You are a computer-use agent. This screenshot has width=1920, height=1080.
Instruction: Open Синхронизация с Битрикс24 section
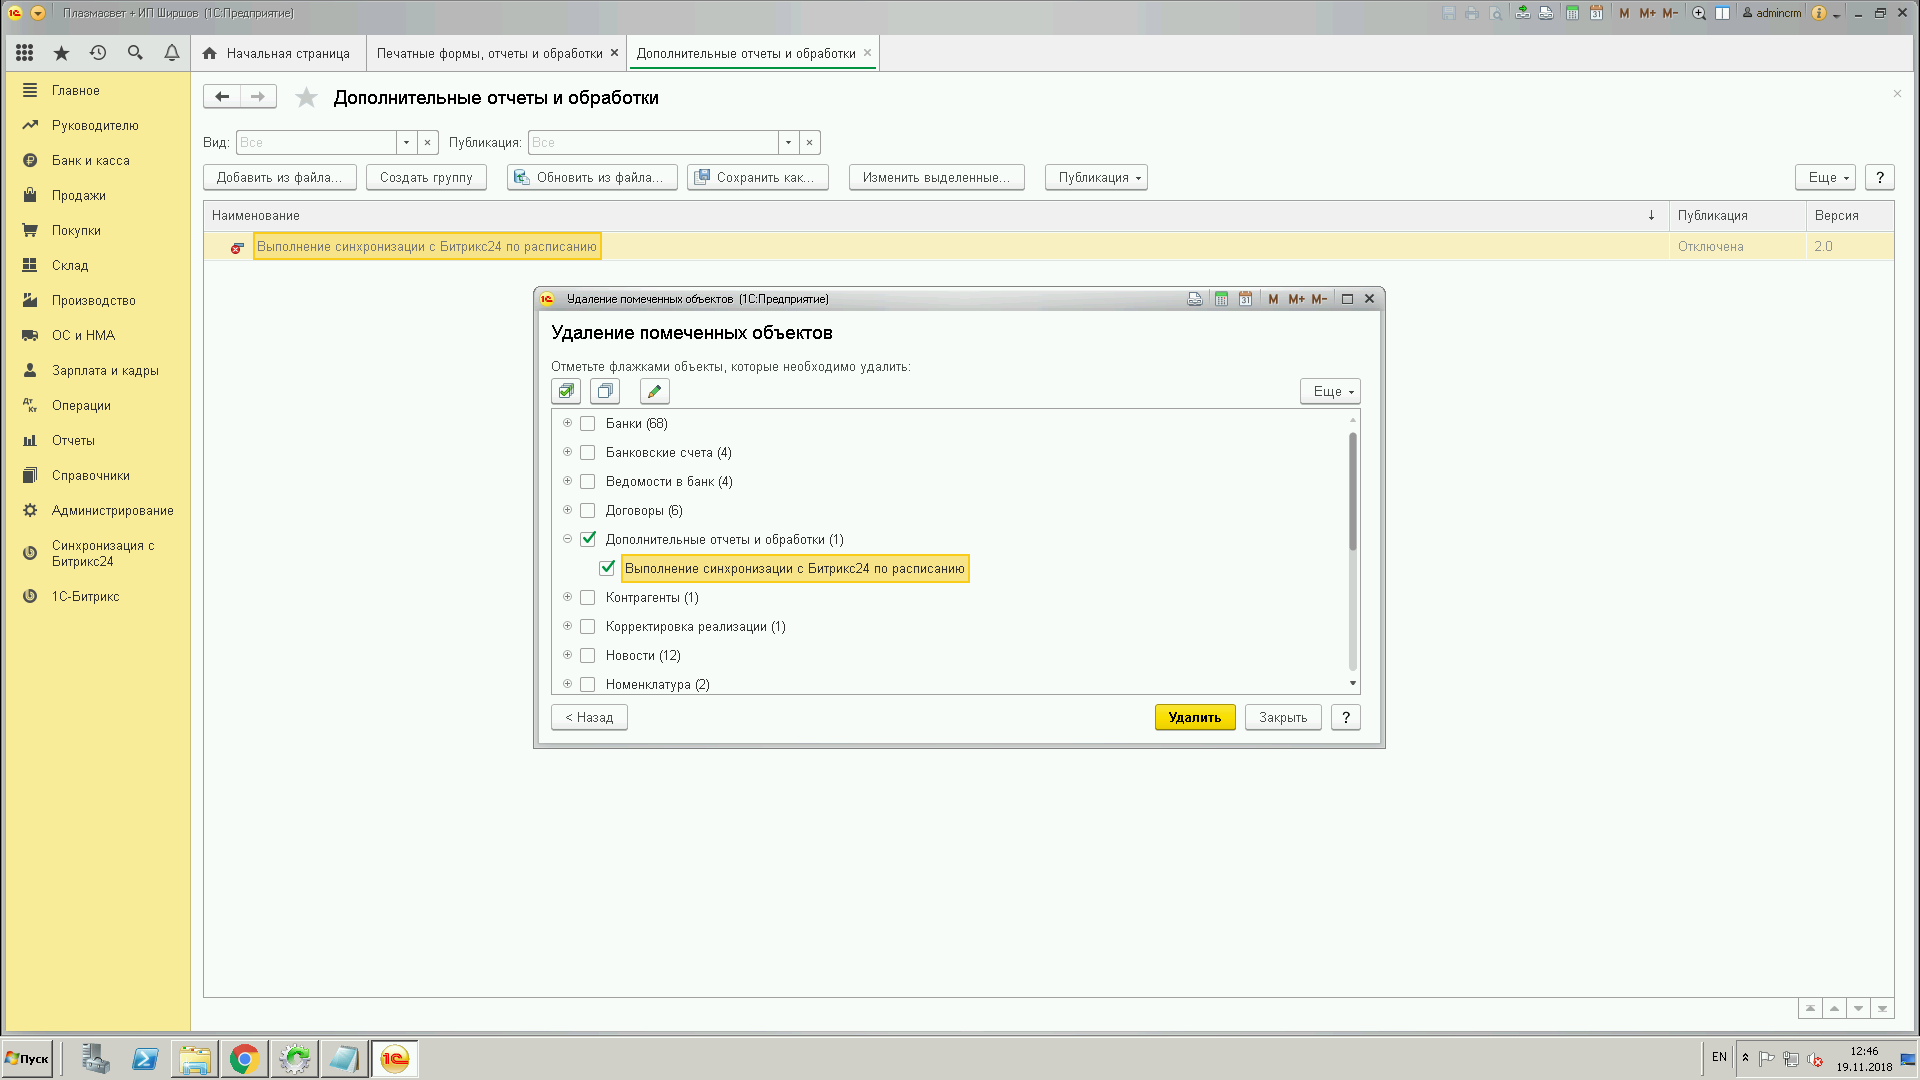click(x=103, y=554)
